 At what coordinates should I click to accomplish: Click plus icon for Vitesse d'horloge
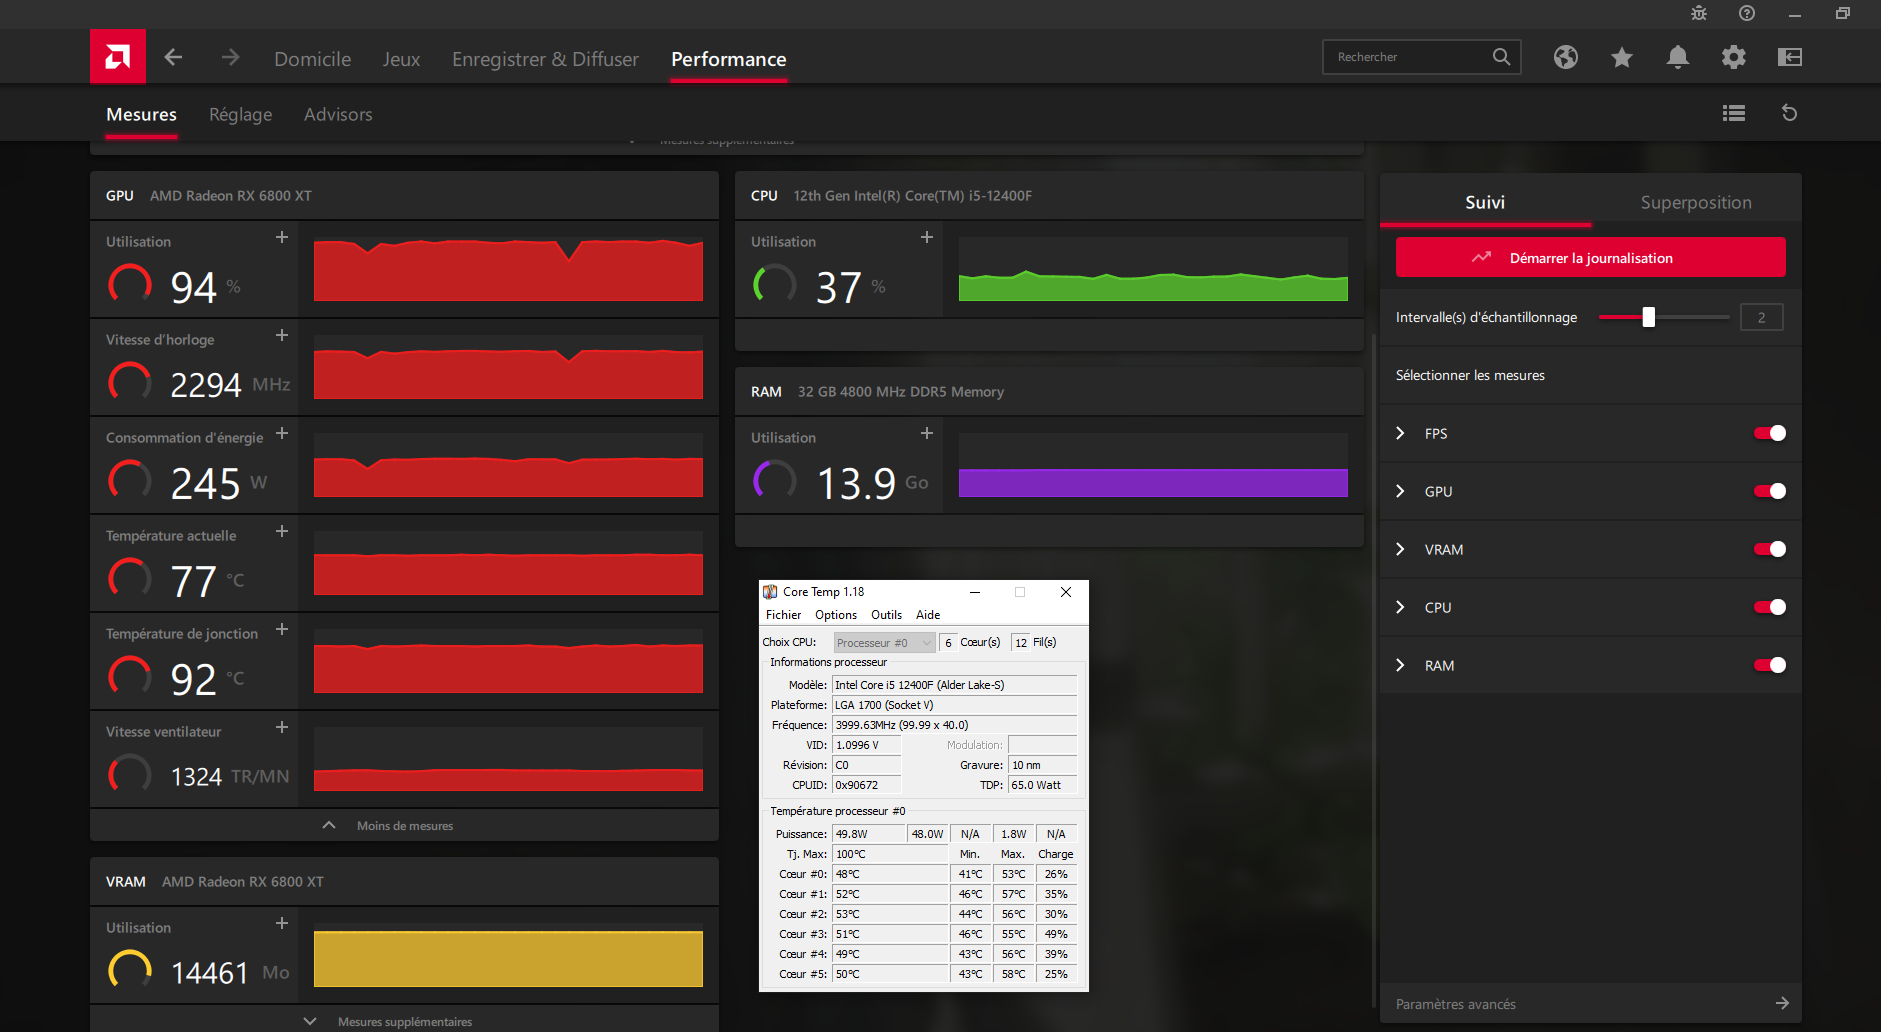tap(282, 335)
